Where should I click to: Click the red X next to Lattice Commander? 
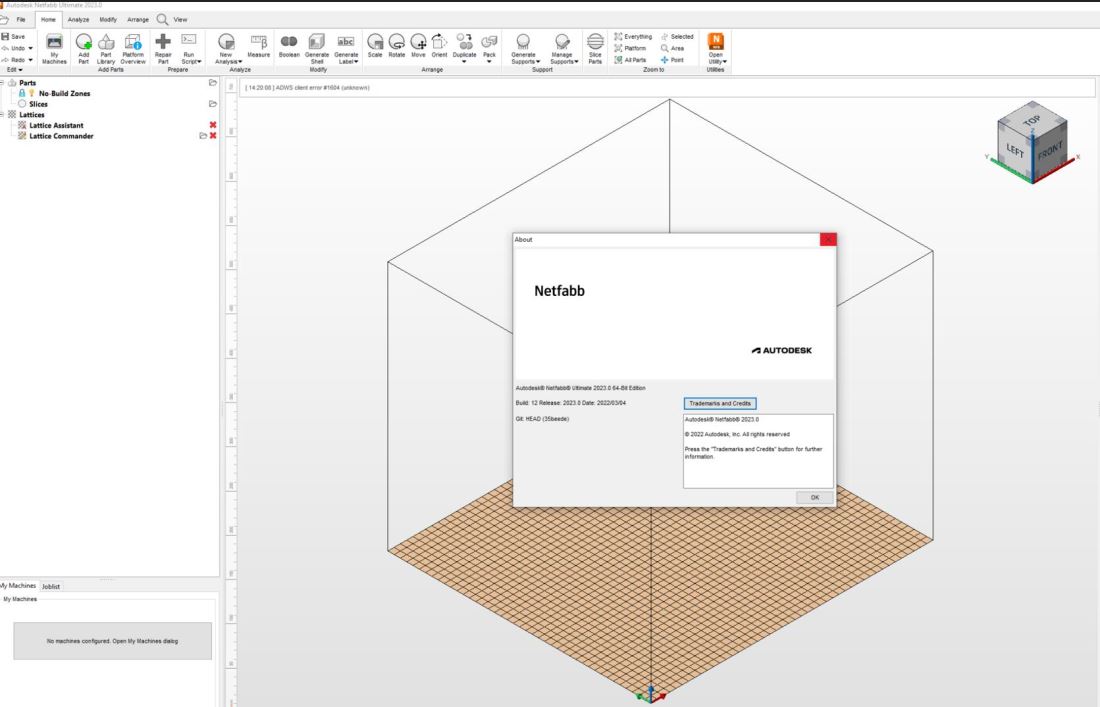(x=213, y=135)
